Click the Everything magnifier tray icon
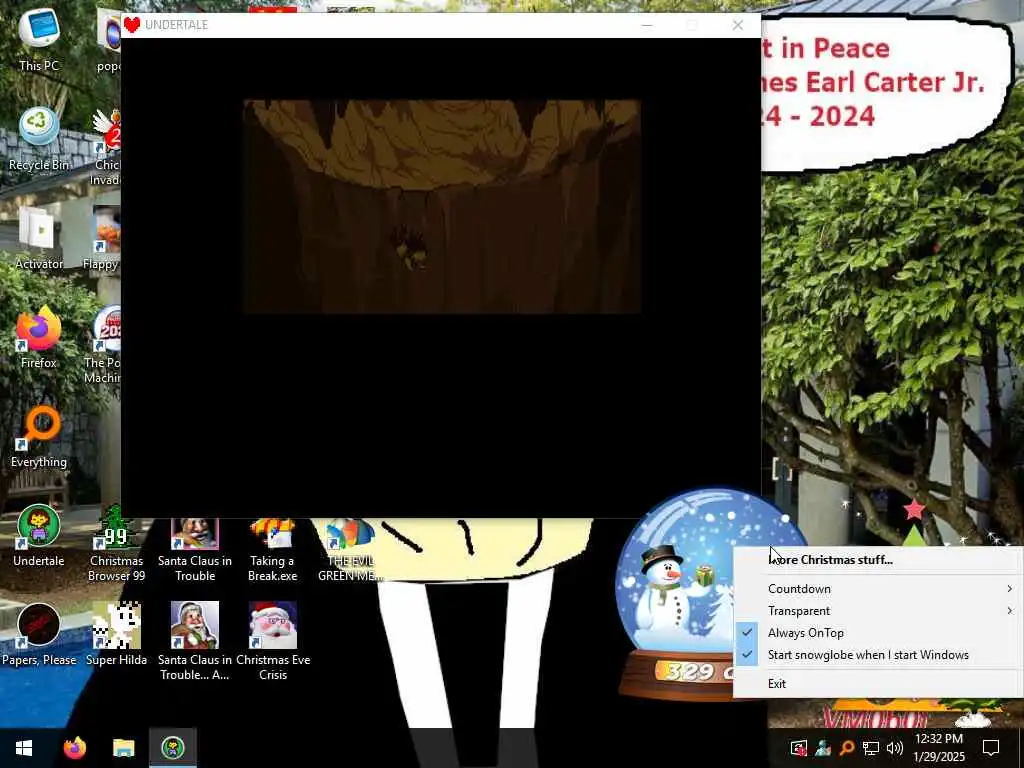This screenshot has height=768, width=1024. (846, 748)
